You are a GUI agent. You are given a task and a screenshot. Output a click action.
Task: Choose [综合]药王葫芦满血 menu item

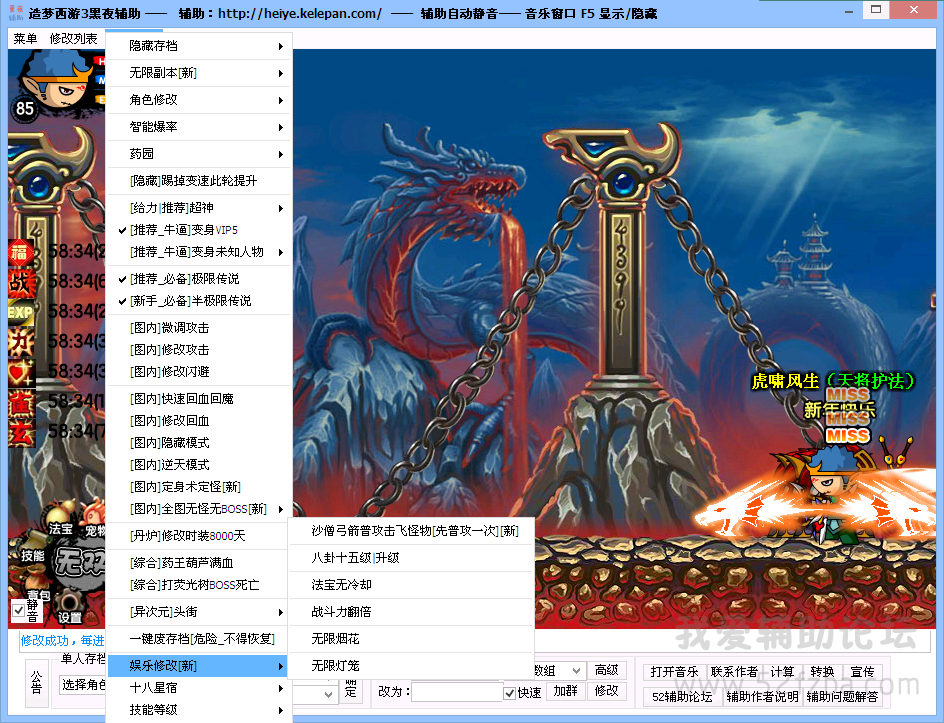tap(199, 563)
